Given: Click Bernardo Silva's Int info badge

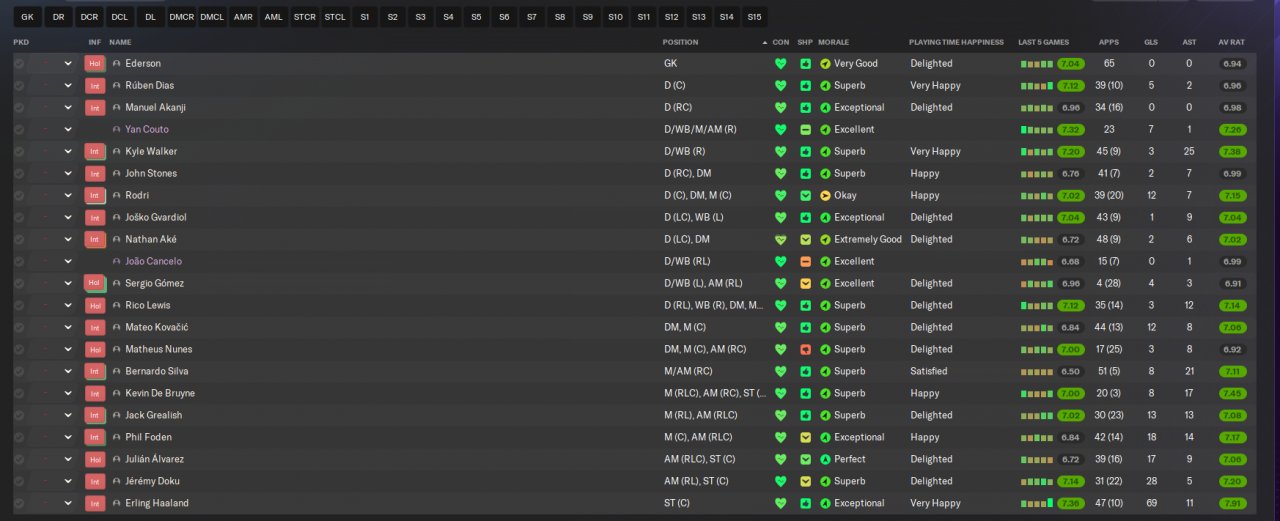Looking at the screenshot, I should click(x=95, y=371).
